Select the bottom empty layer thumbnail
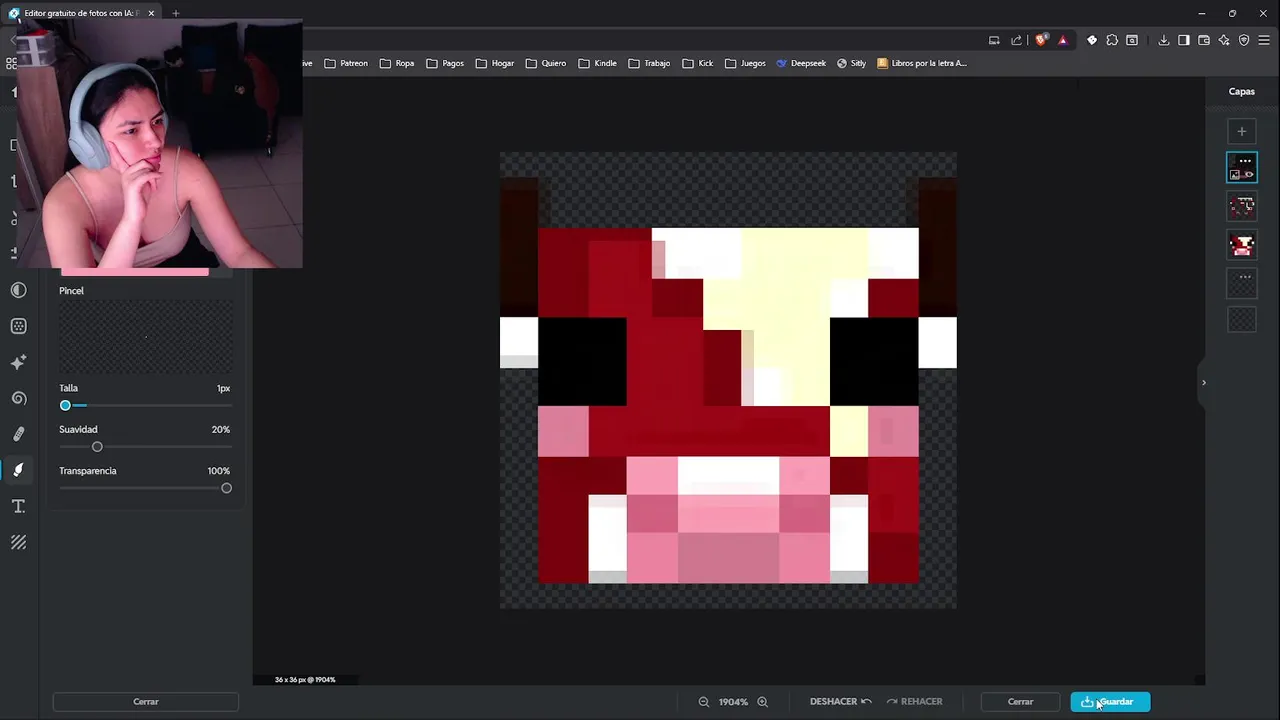The width and height of the screenshot is (1280, 720). (1242, 320)
